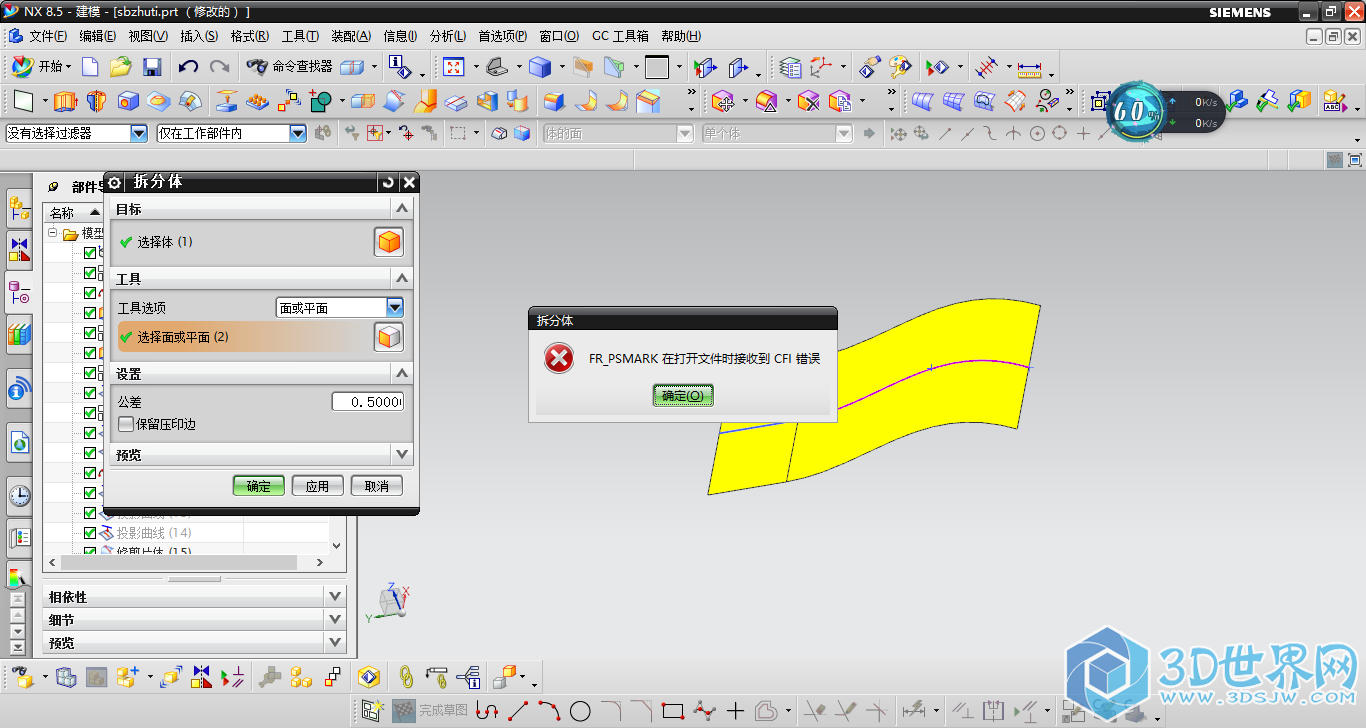Click the 取消 button in Split Body
Viewport: 1366px width, 728px height.
(x=377, y=486)
